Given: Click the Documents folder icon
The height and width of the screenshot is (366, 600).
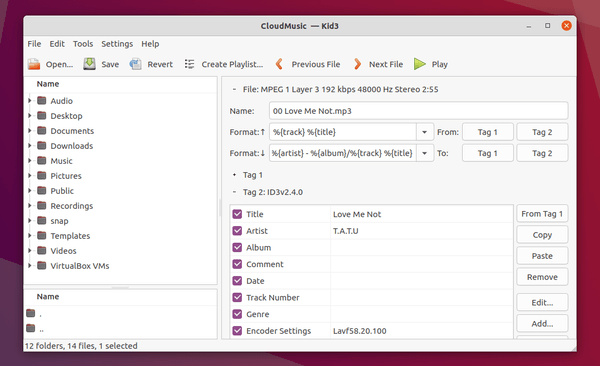Looking at the screenshot, I should click(42, 131).
